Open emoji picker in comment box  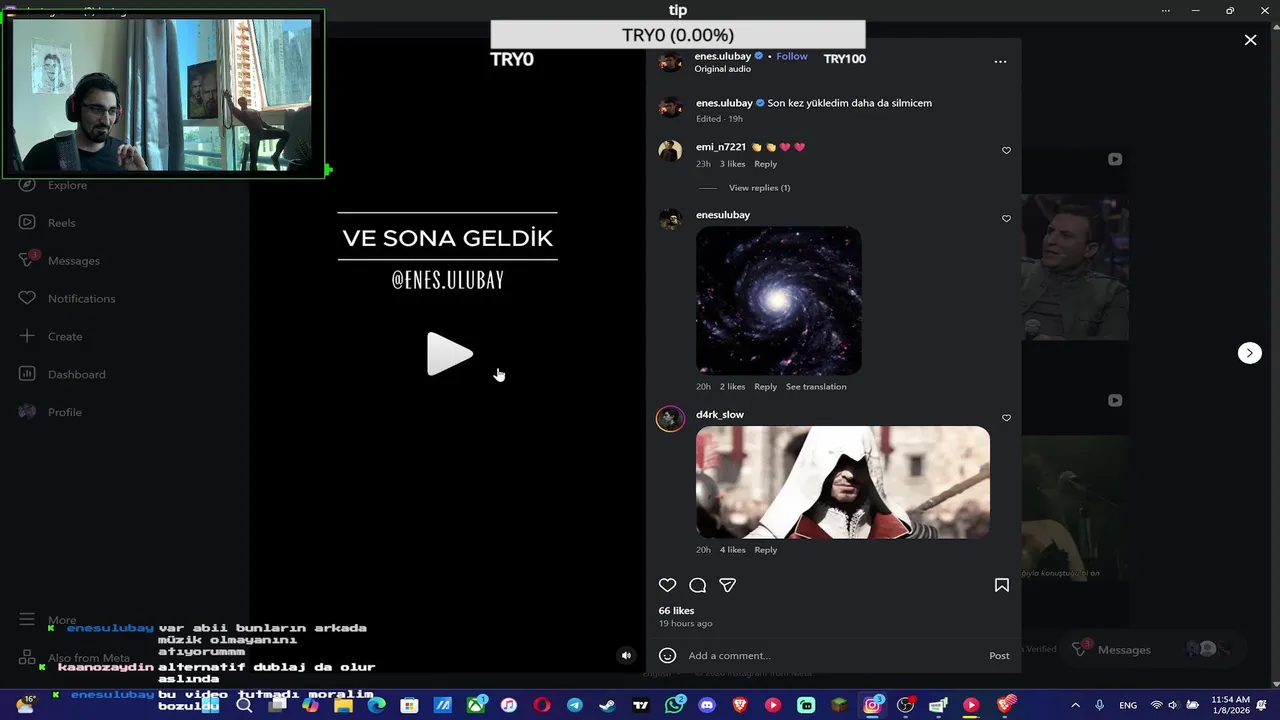point(667,656)
